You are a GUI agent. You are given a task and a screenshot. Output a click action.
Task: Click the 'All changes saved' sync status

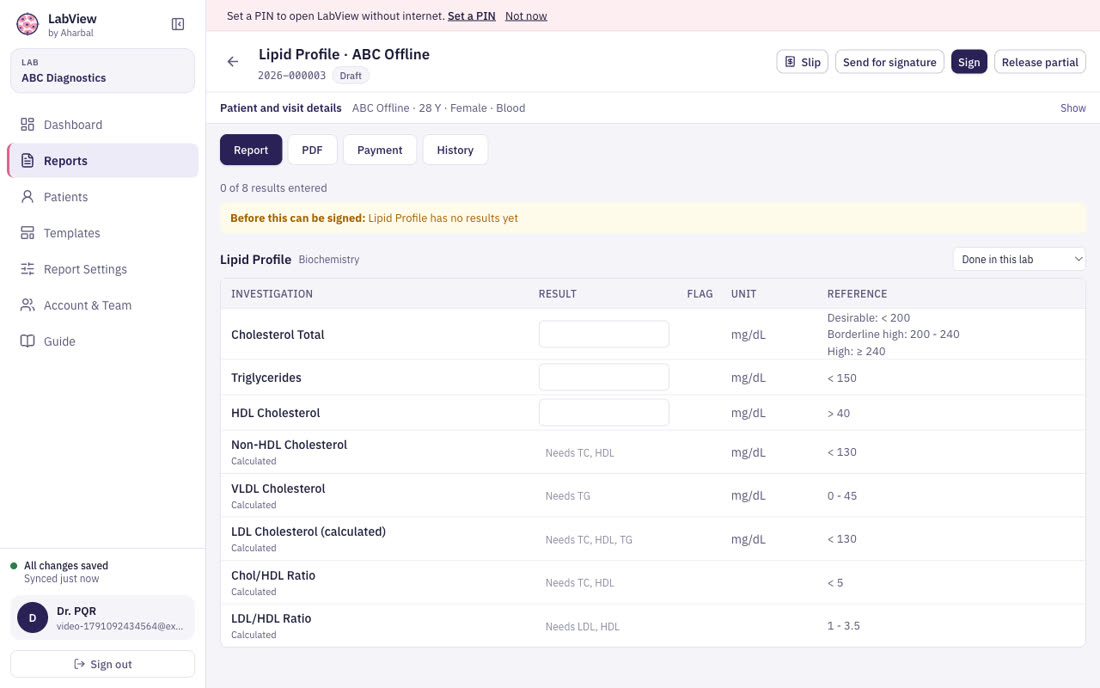pyautogui.click(x=66, y=566)
